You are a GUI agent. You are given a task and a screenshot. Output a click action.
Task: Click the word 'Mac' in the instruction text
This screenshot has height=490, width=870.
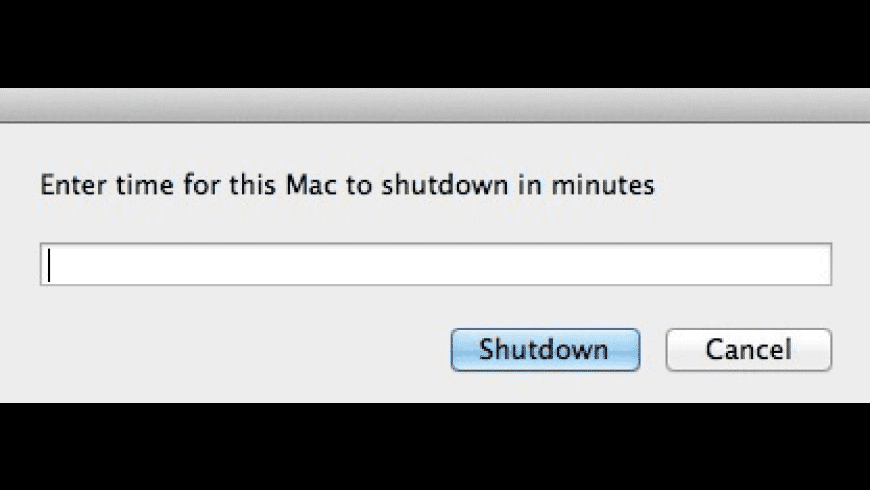point(311,185)
